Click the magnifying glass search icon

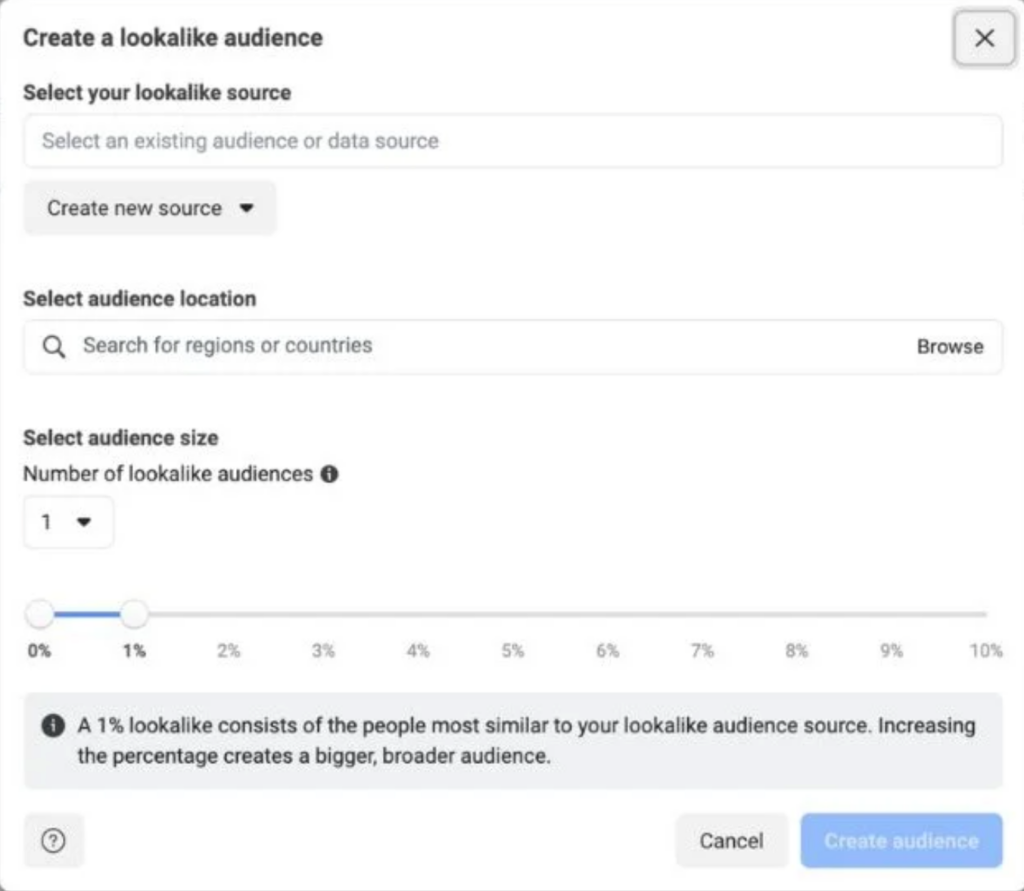(53, 346)
